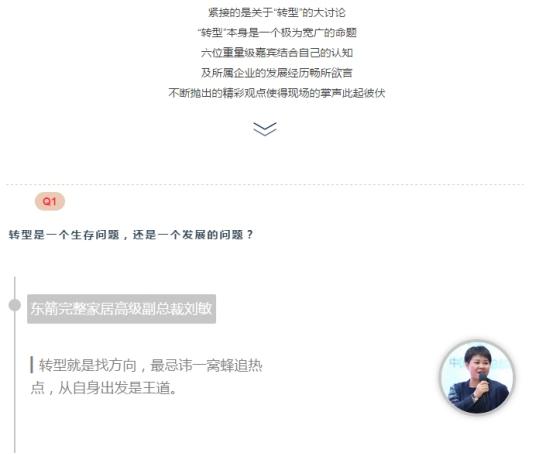Click the quote line ending 从自身出发是王道
The height and width of the screenshot is (454, 554).
(x=104, y=388)
